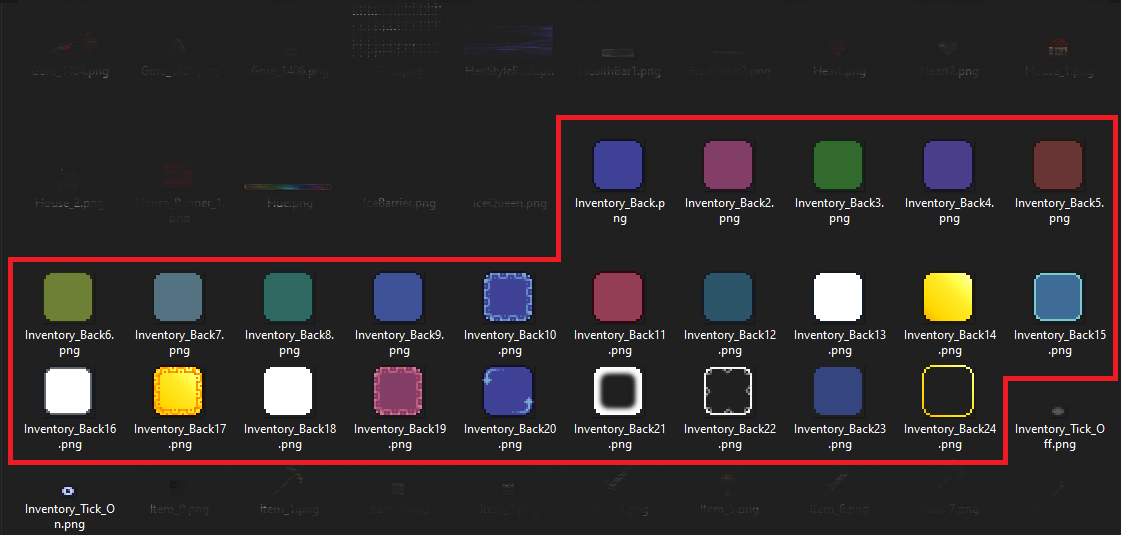The width and height of the screenshot is (1121, 535).
Task: Pick the pink Inventory_Back19.png file
Action: [x=398, y=391]
